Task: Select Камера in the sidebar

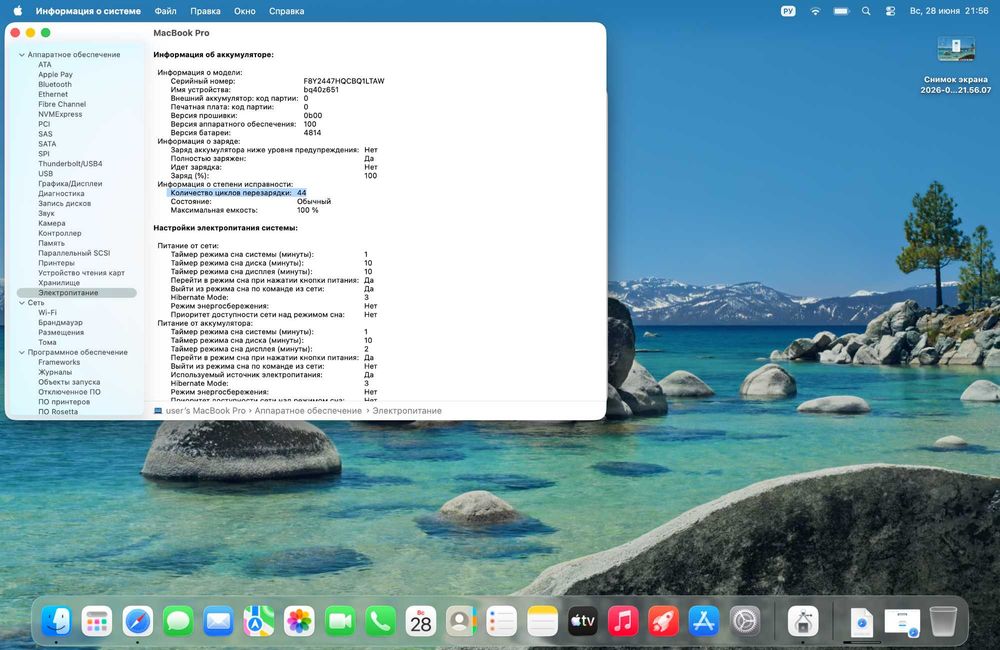Action: pyautogui.click(x=52, y=223)
